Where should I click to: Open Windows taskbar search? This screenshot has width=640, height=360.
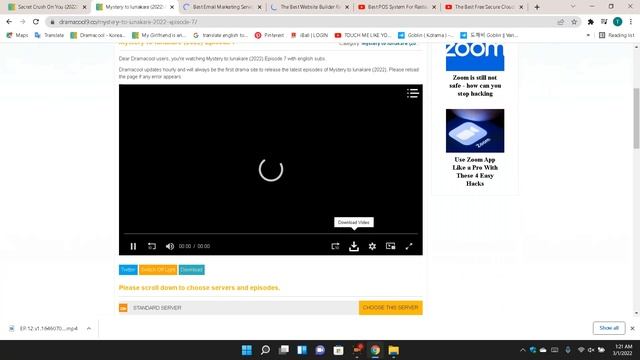click(x=265, y=350)
